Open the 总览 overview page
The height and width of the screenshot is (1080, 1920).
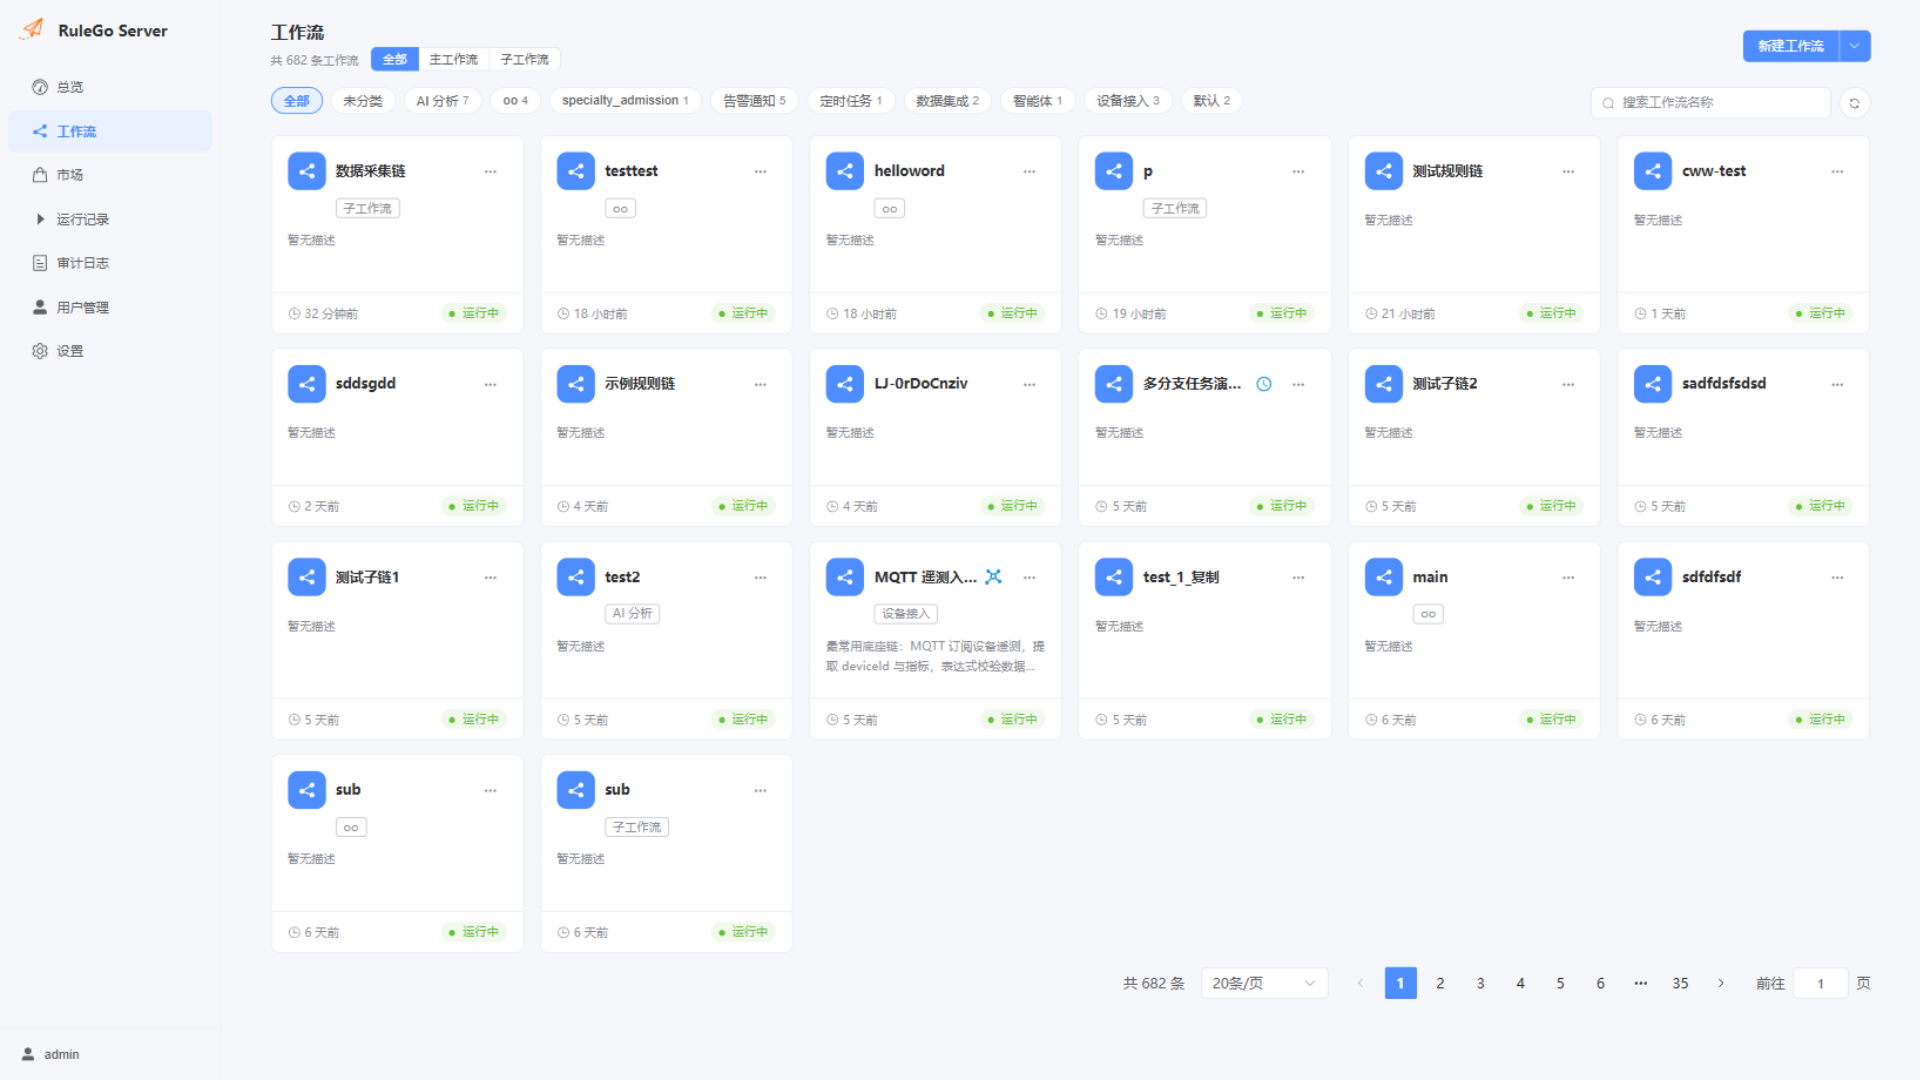click(x=110, y=87)
